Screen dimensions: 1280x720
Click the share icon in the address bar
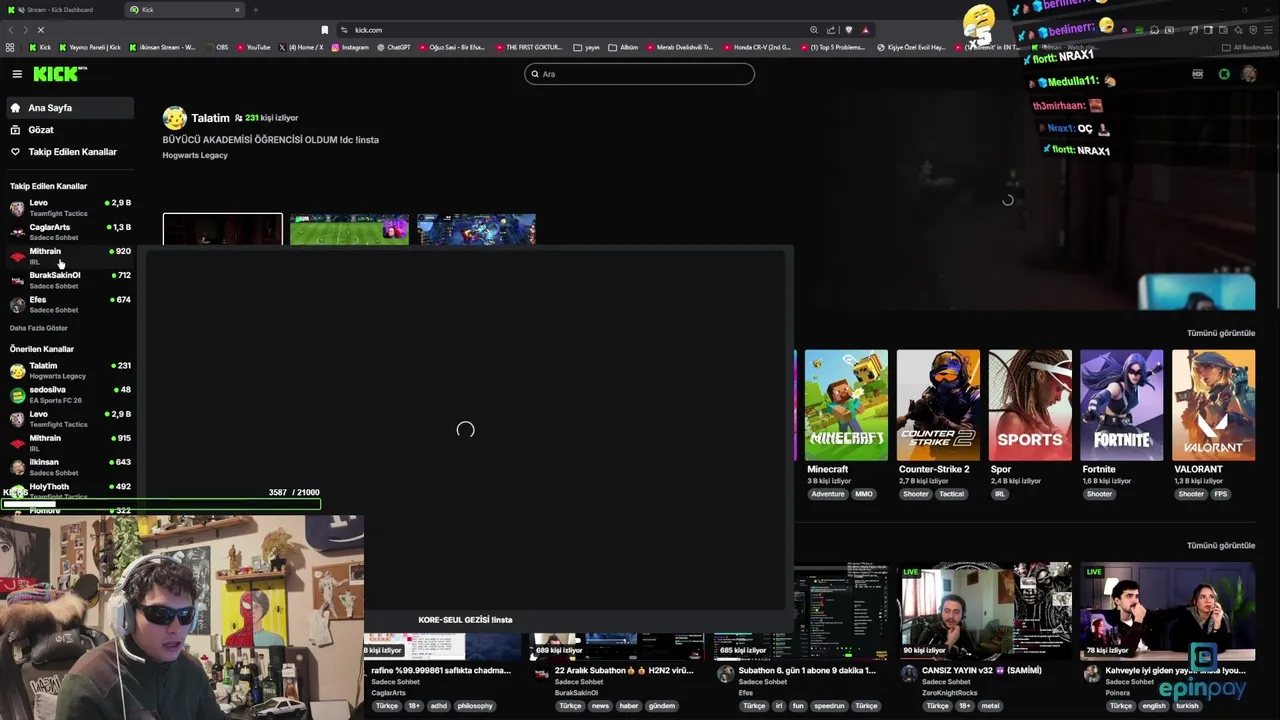point(831,30)
